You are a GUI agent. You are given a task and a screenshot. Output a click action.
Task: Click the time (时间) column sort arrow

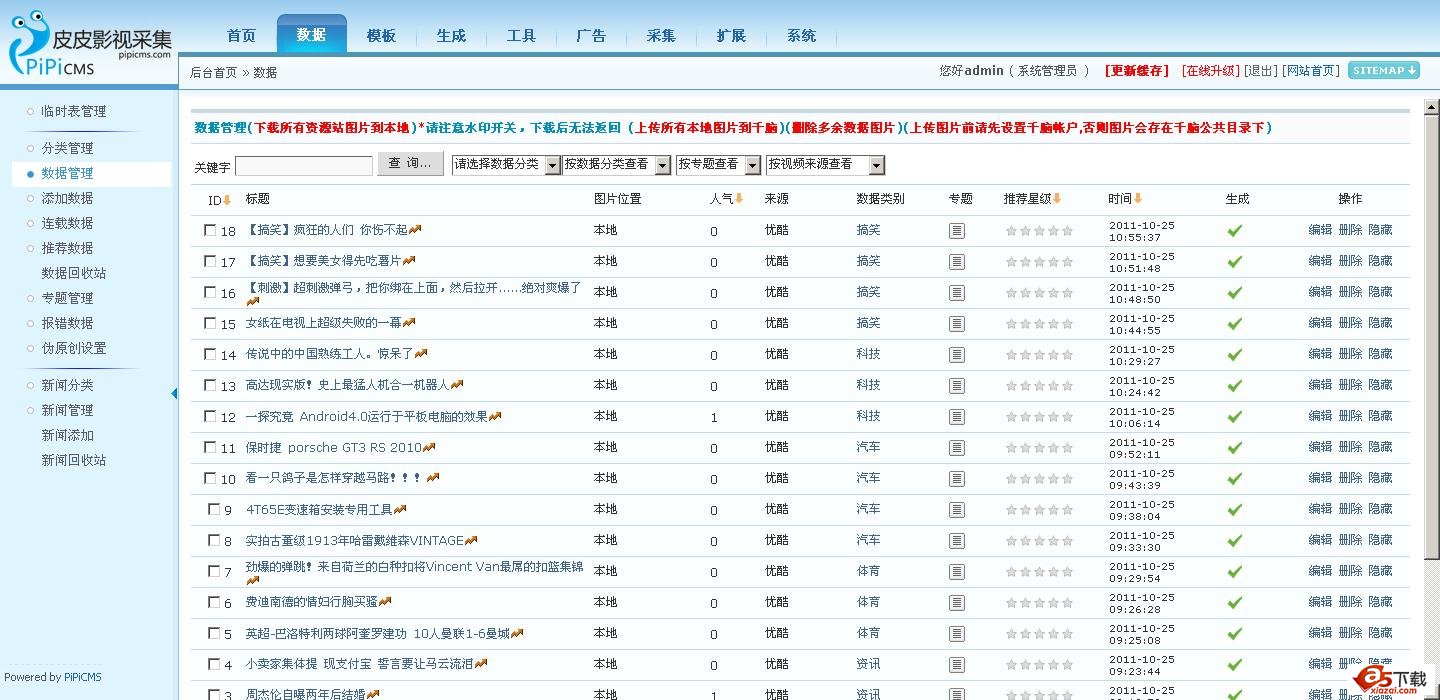1138,199
